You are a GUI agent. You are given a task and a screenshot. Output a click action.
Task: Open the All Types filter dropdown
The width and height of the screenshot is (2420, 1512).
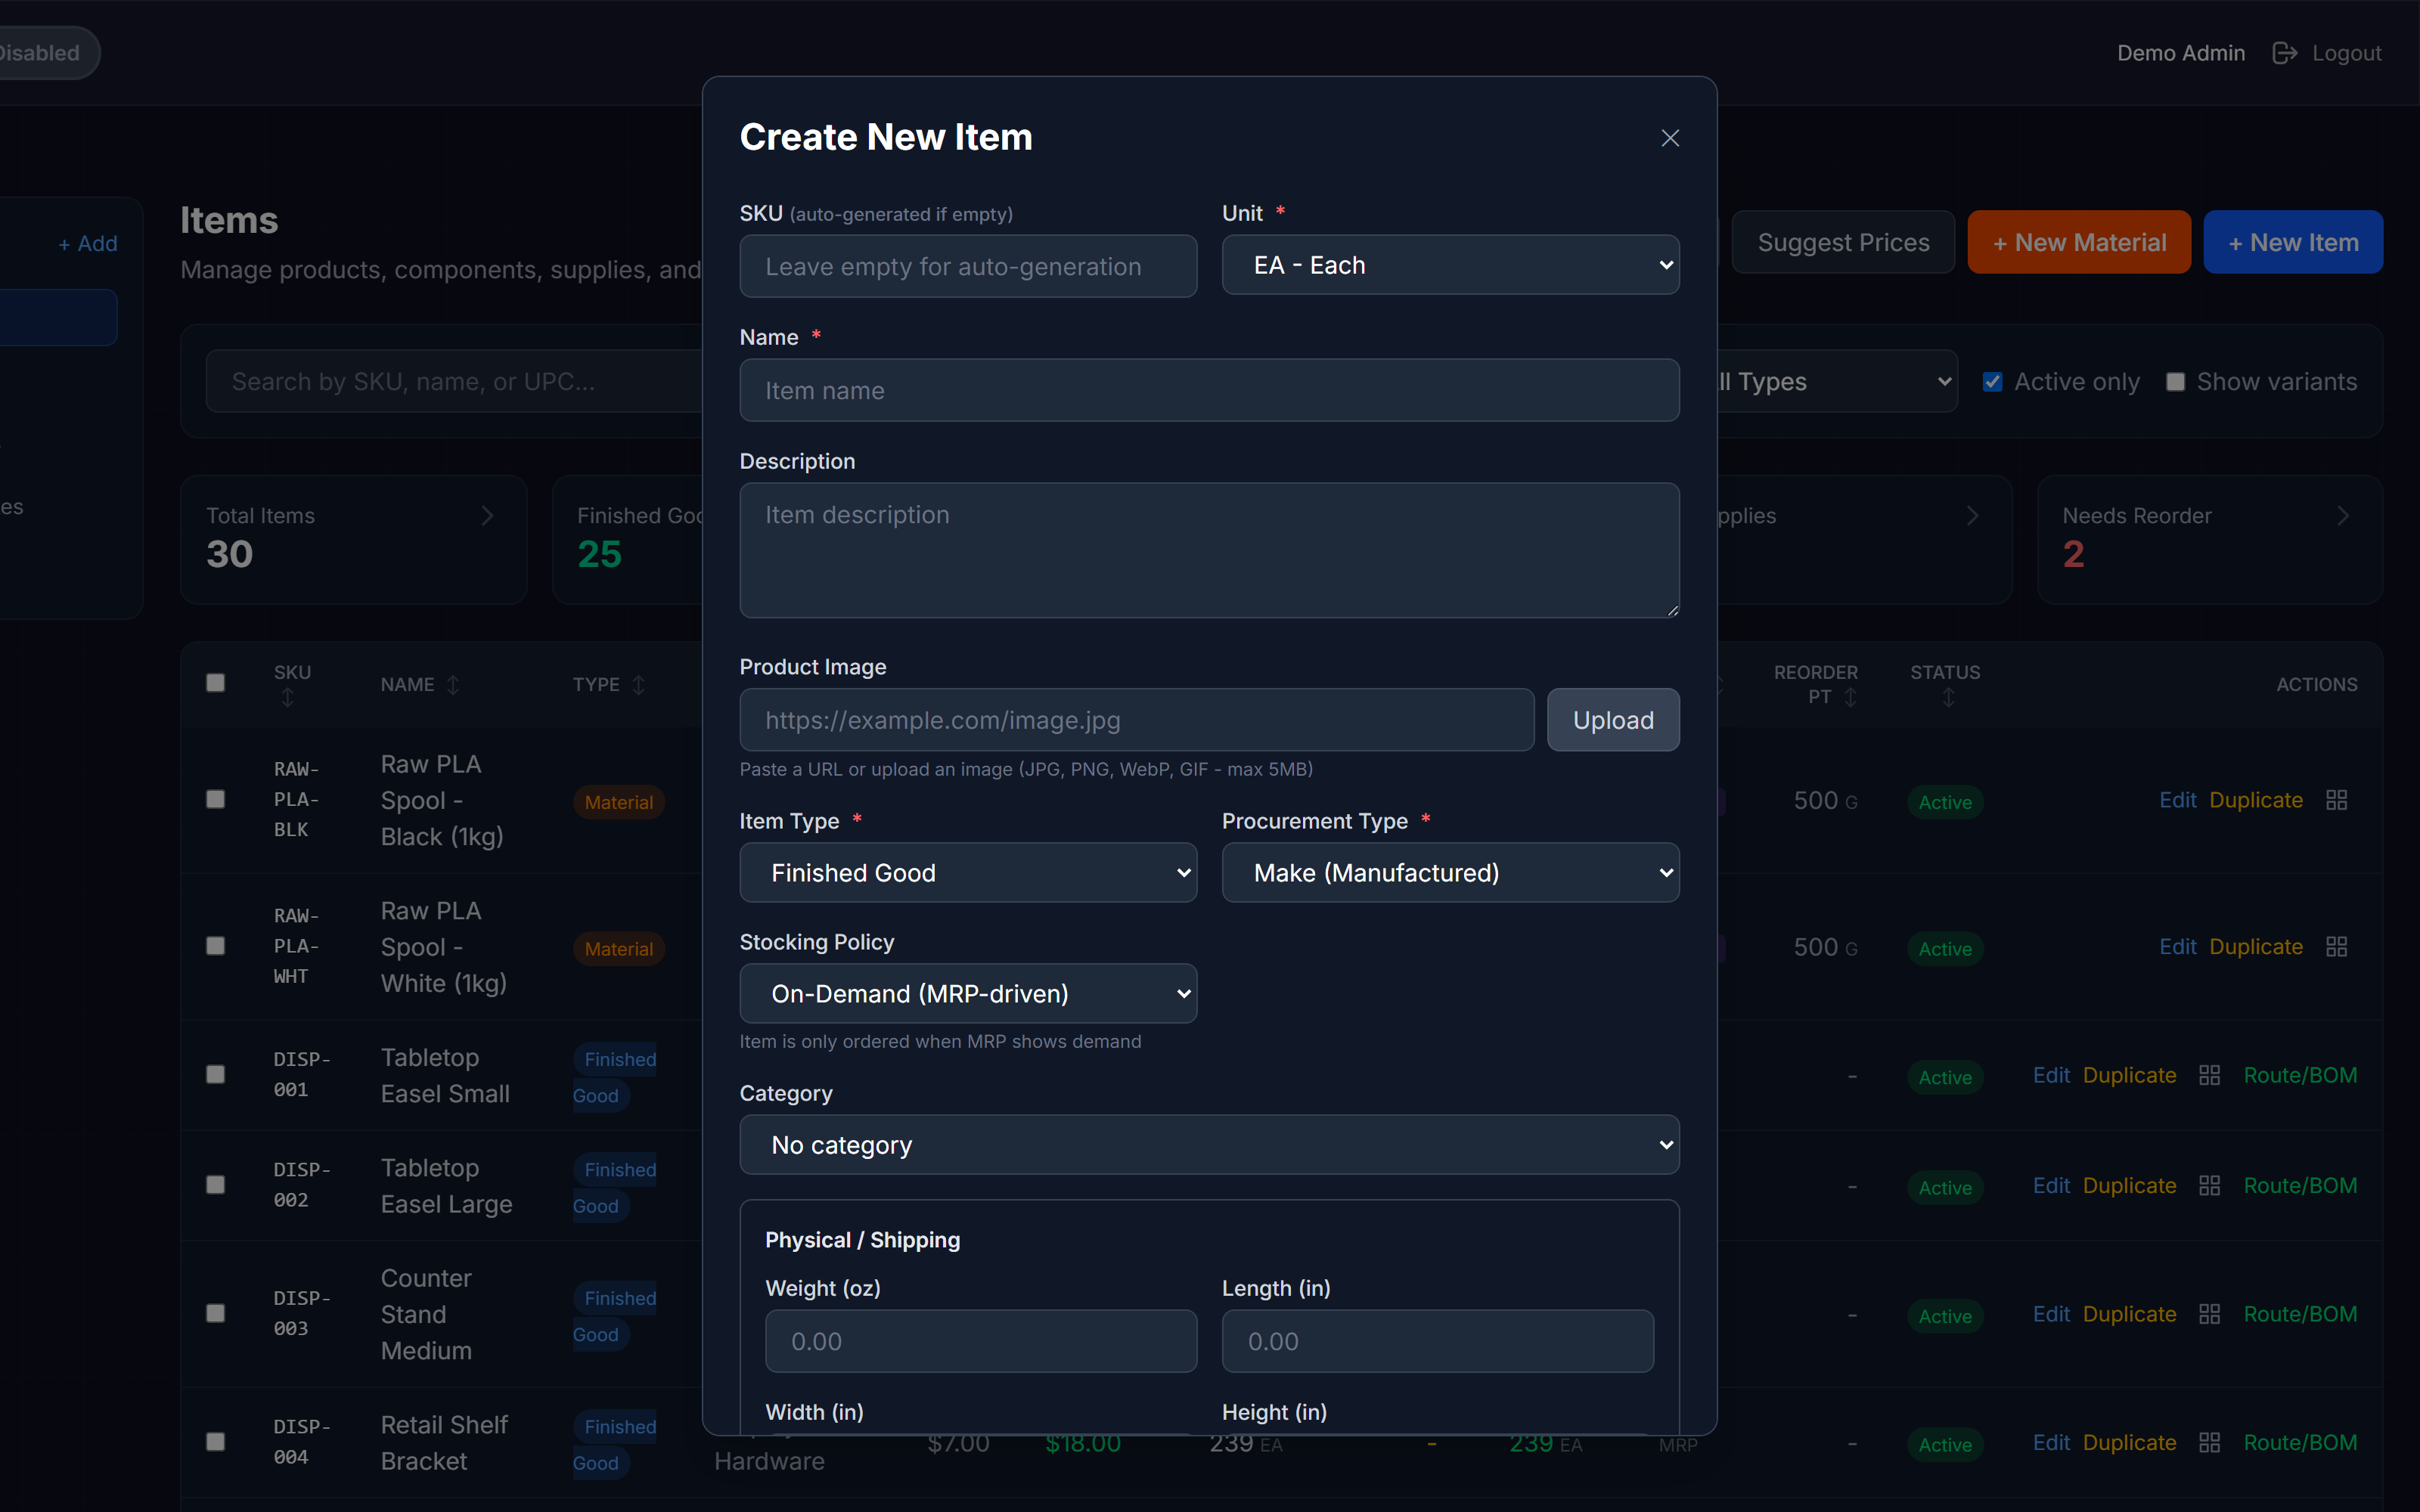click(x=1836, y=382)
